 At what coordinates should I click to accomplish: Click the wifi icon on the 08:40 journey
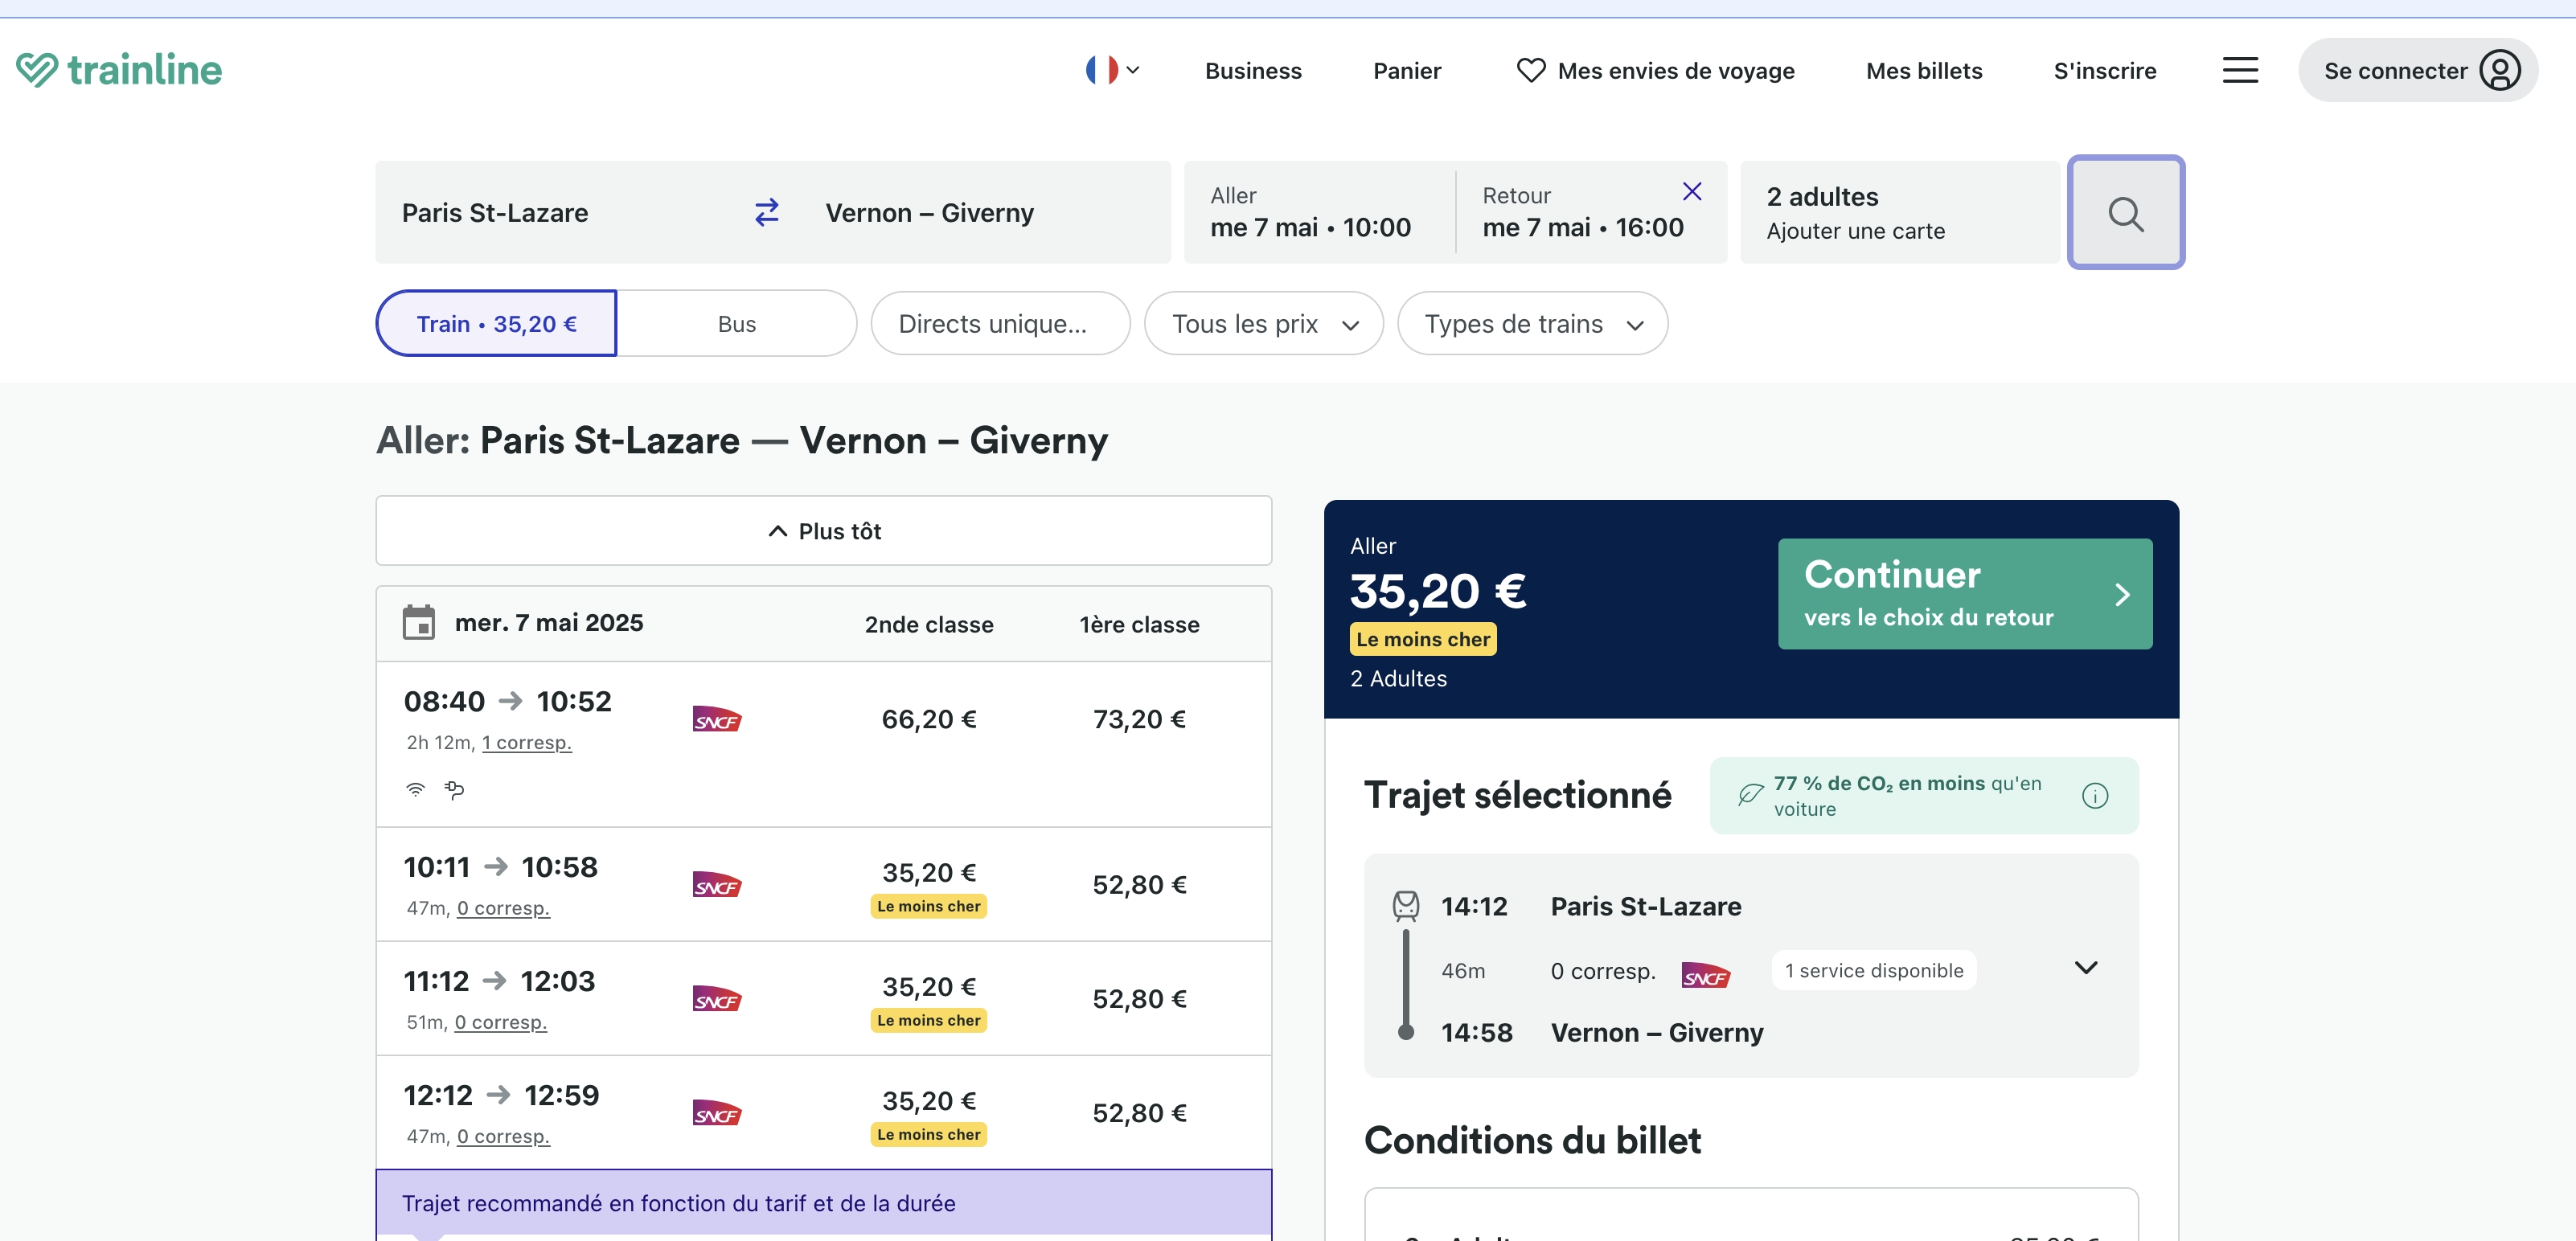click(x=416, y=789)
